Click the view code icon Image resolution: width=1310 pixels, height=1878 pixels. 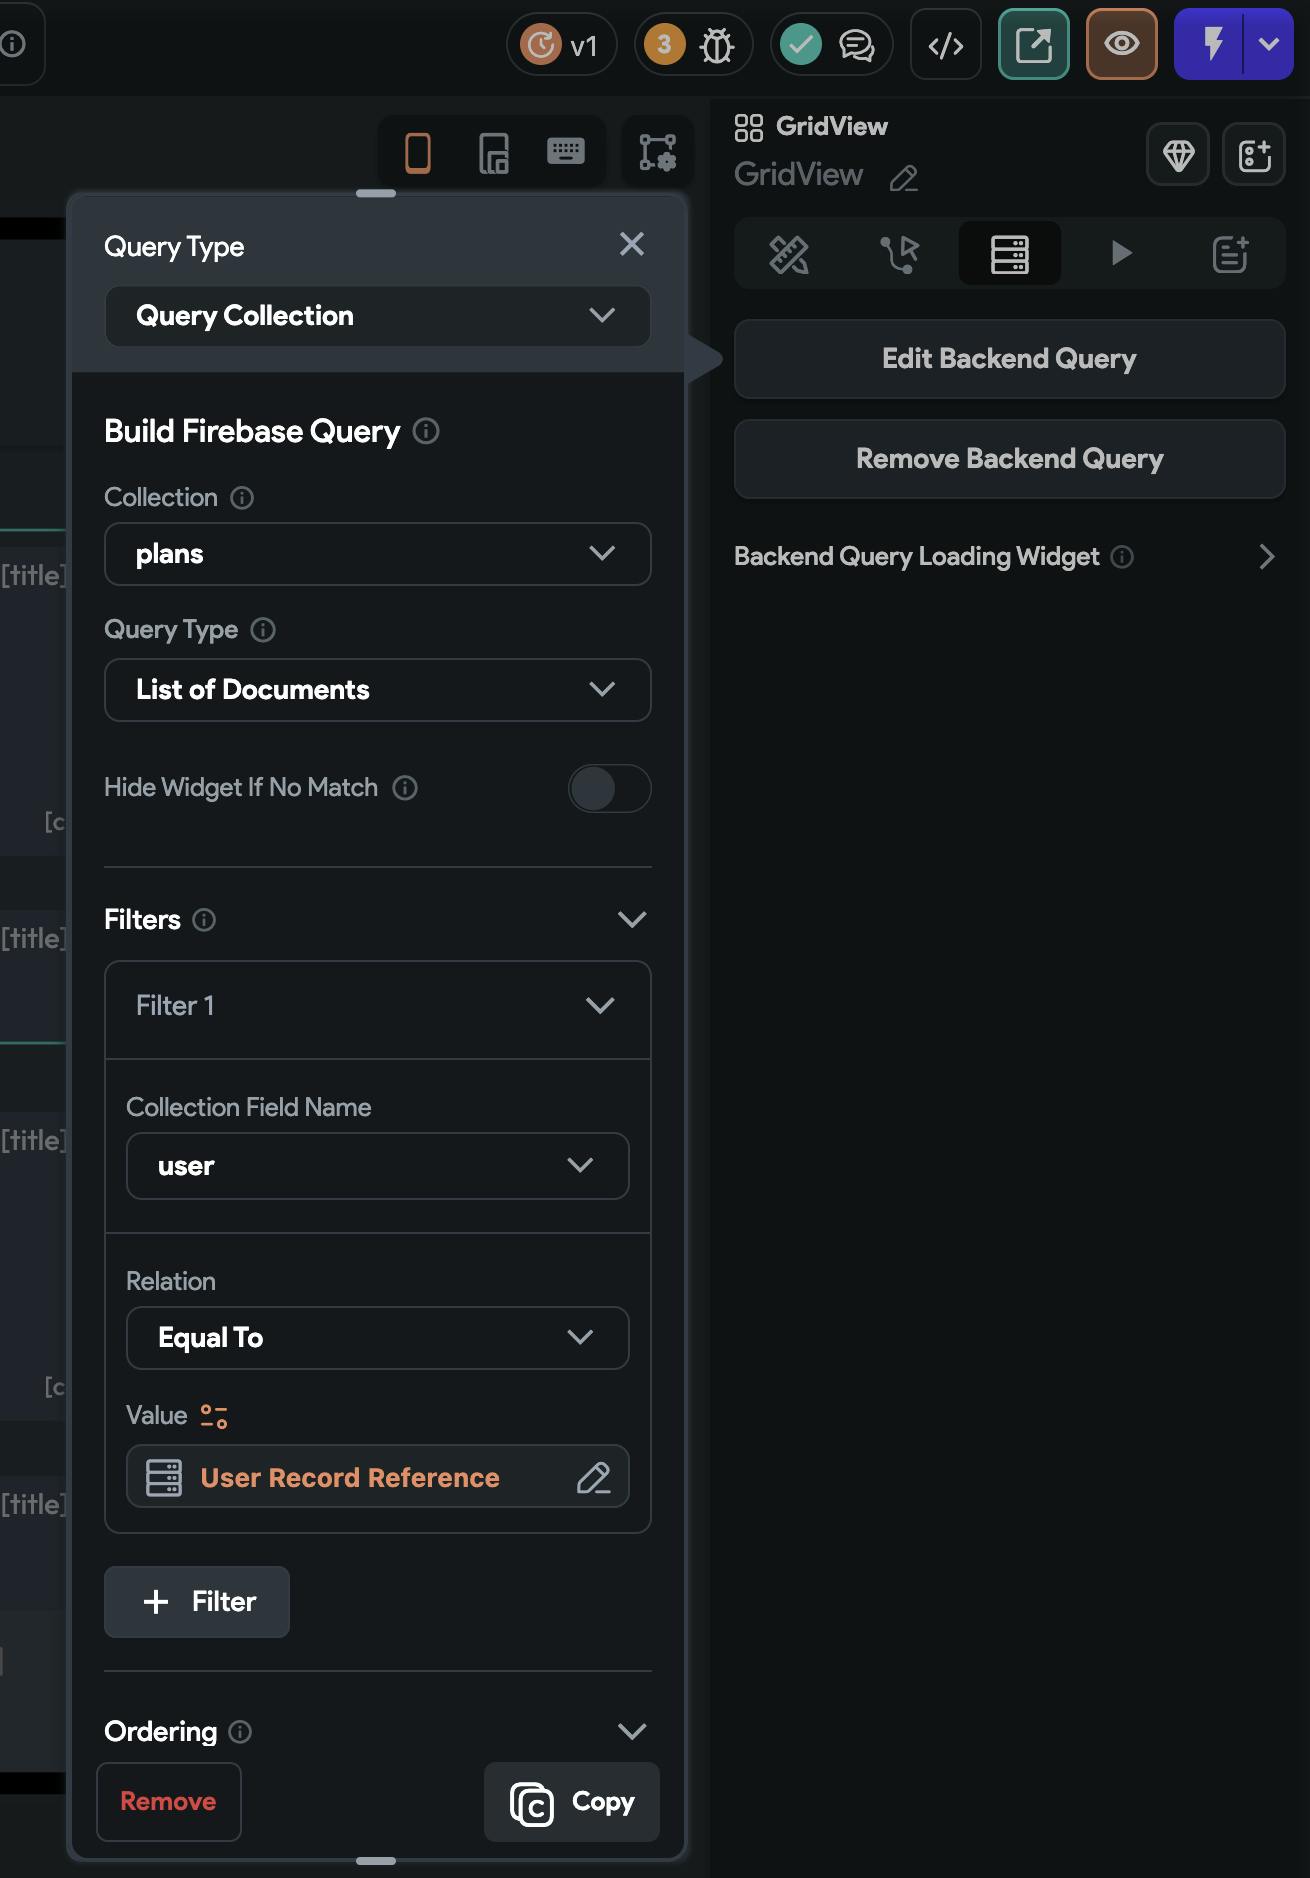[946, 45]
